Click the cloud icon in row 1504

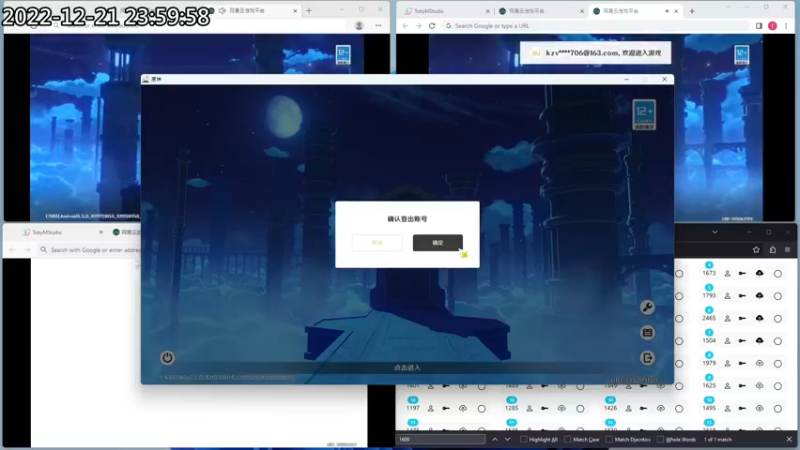760,341
